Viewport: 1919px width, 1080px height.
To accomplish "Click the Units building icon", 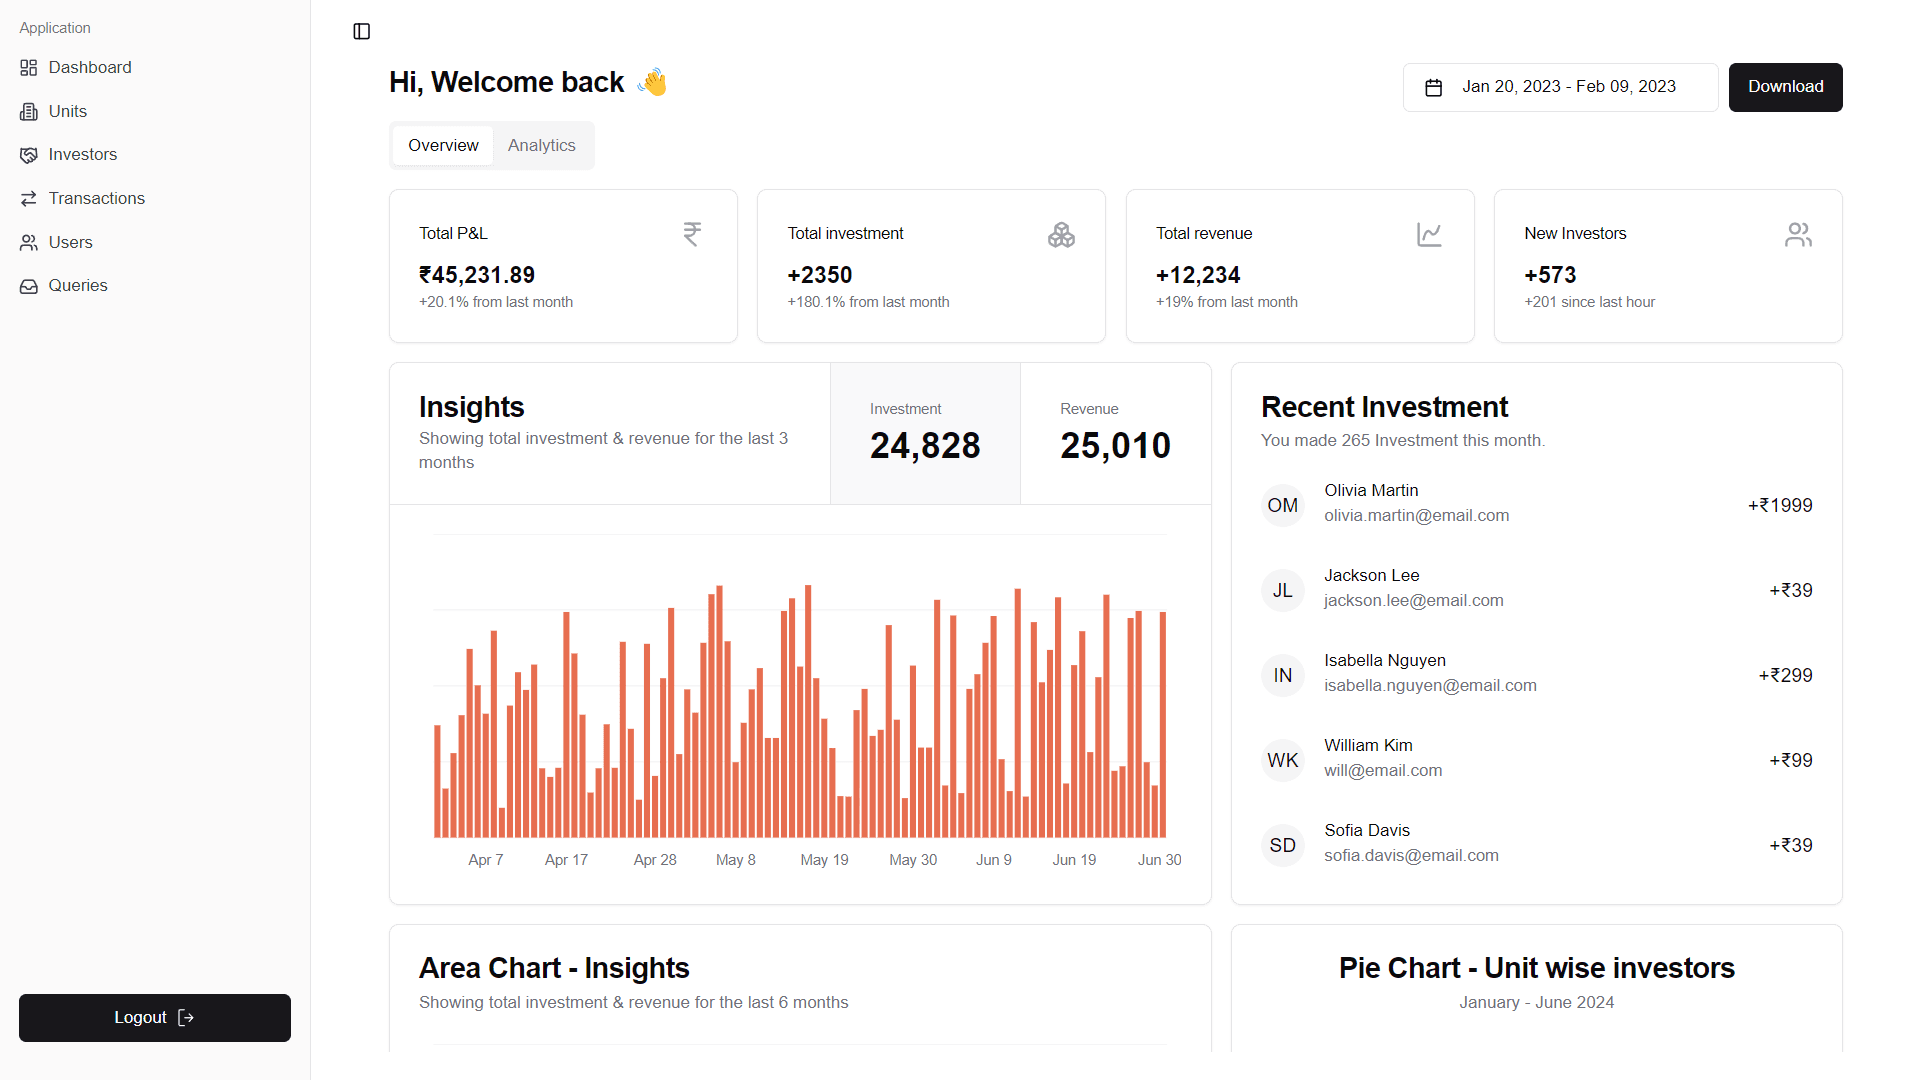I will pos(29,112).
